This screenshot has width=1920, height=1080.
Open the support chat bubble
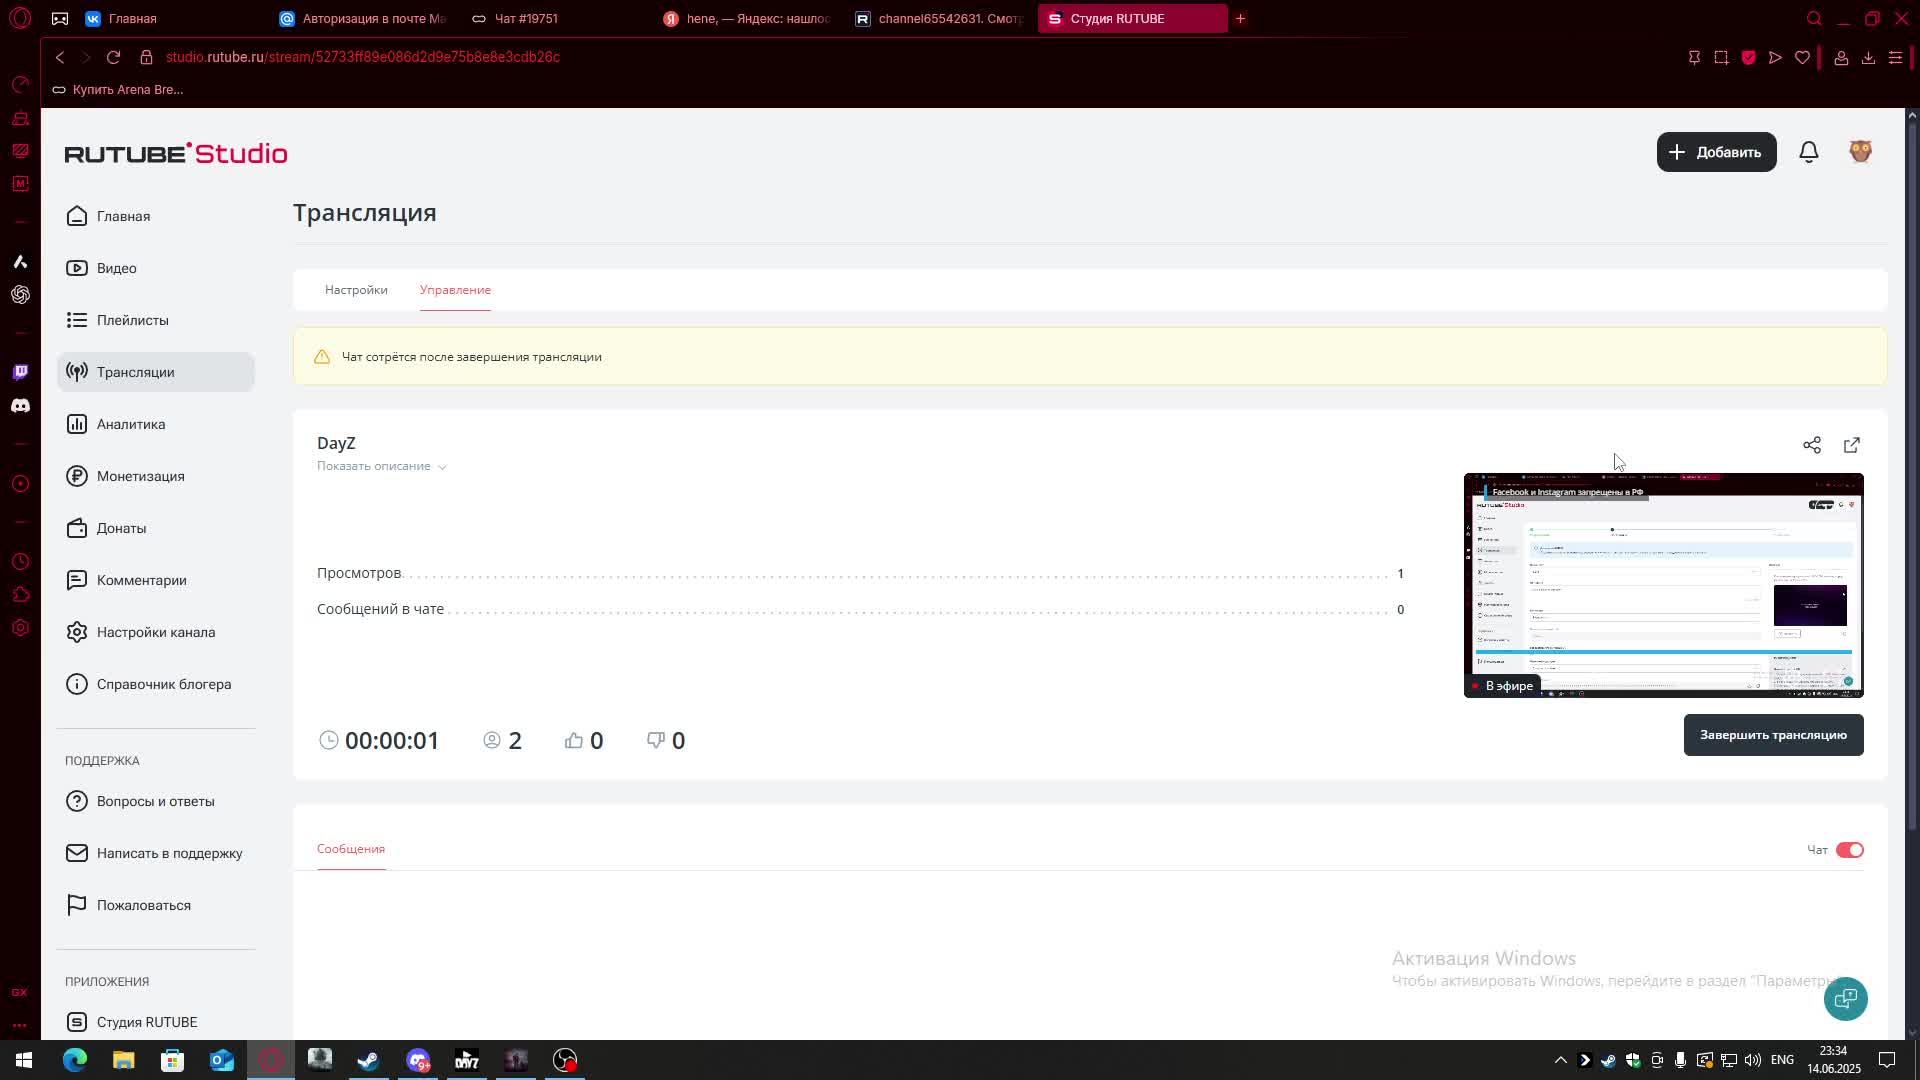(1845, 998)
